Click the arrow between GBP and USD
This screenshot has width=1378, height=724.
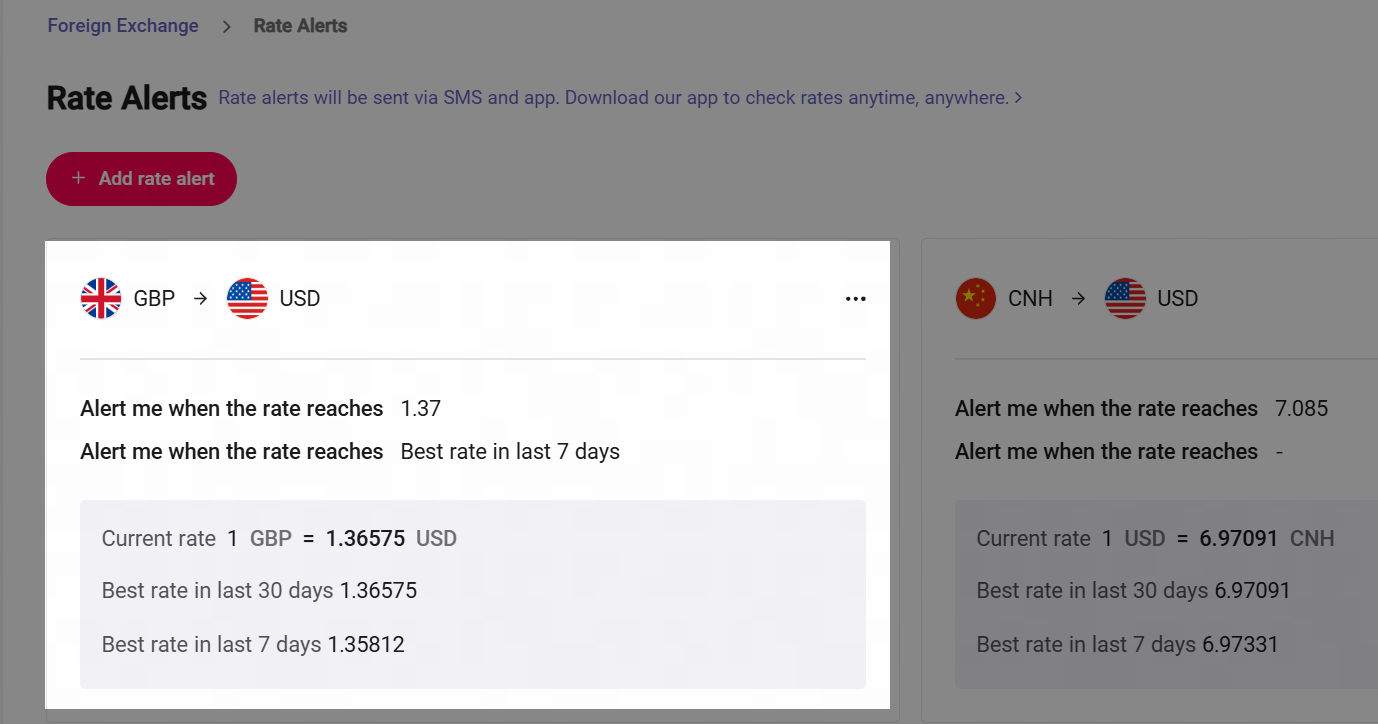(x=201, y=298)
